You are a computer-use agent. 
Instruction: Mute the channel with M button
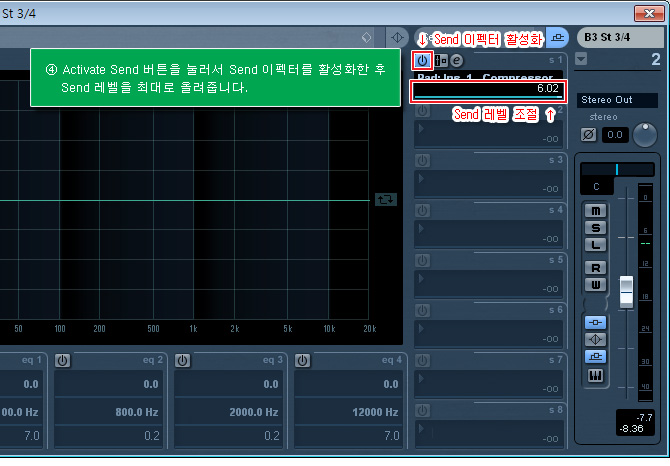click(596, 211)
